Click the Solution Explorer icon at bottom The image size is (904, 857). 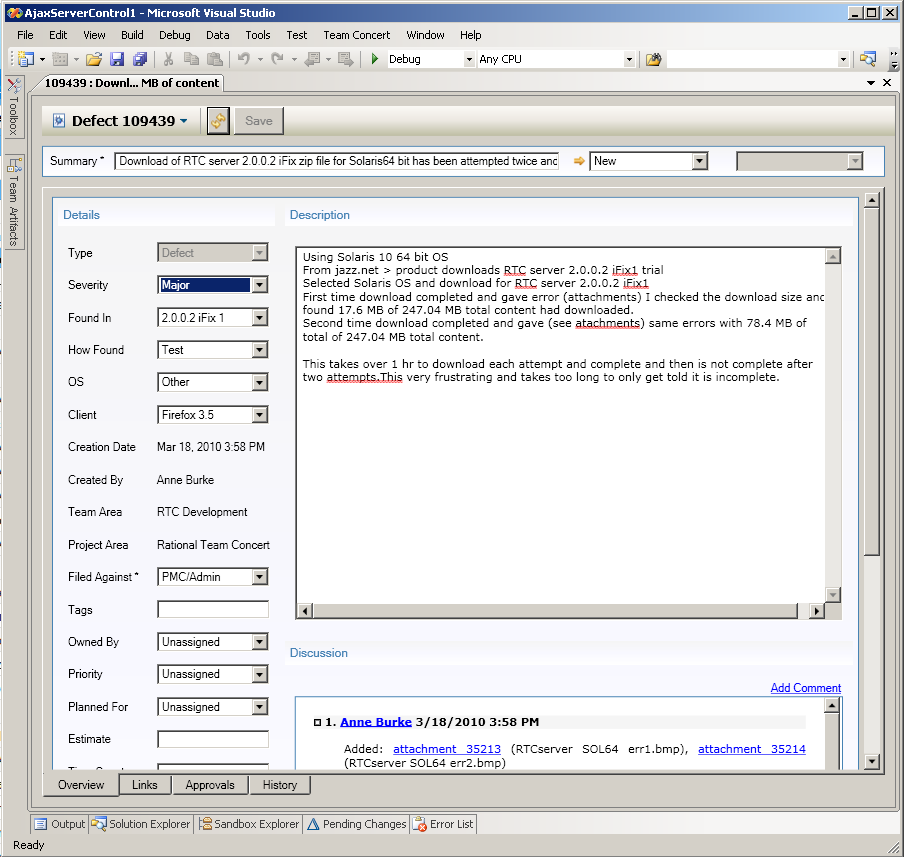point(99,824)
